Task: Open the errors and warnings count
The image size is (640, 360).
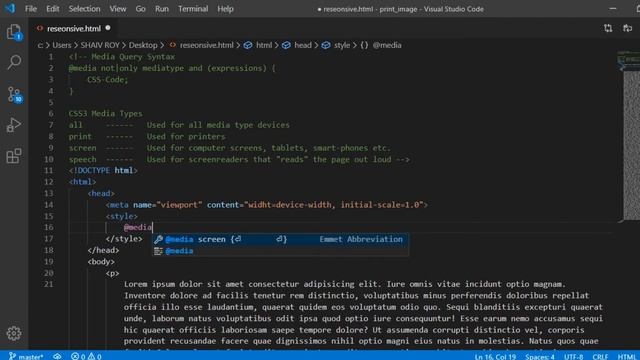Action: [x=86, y=356]
